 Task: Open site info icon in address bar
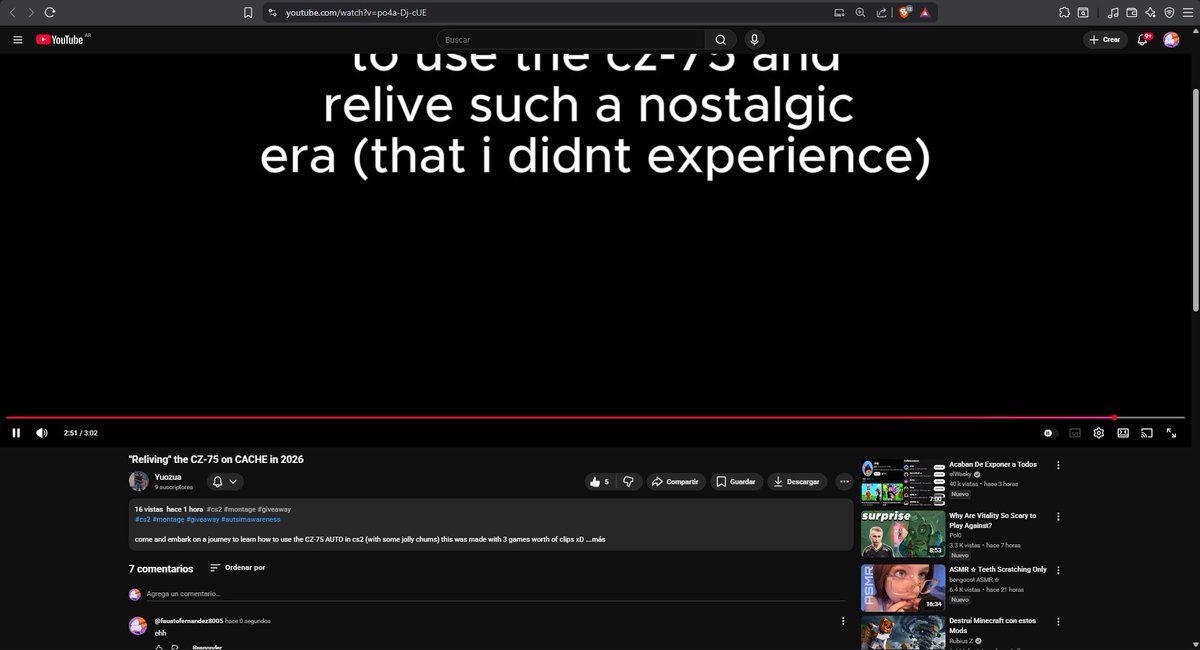tap(271, 13)
